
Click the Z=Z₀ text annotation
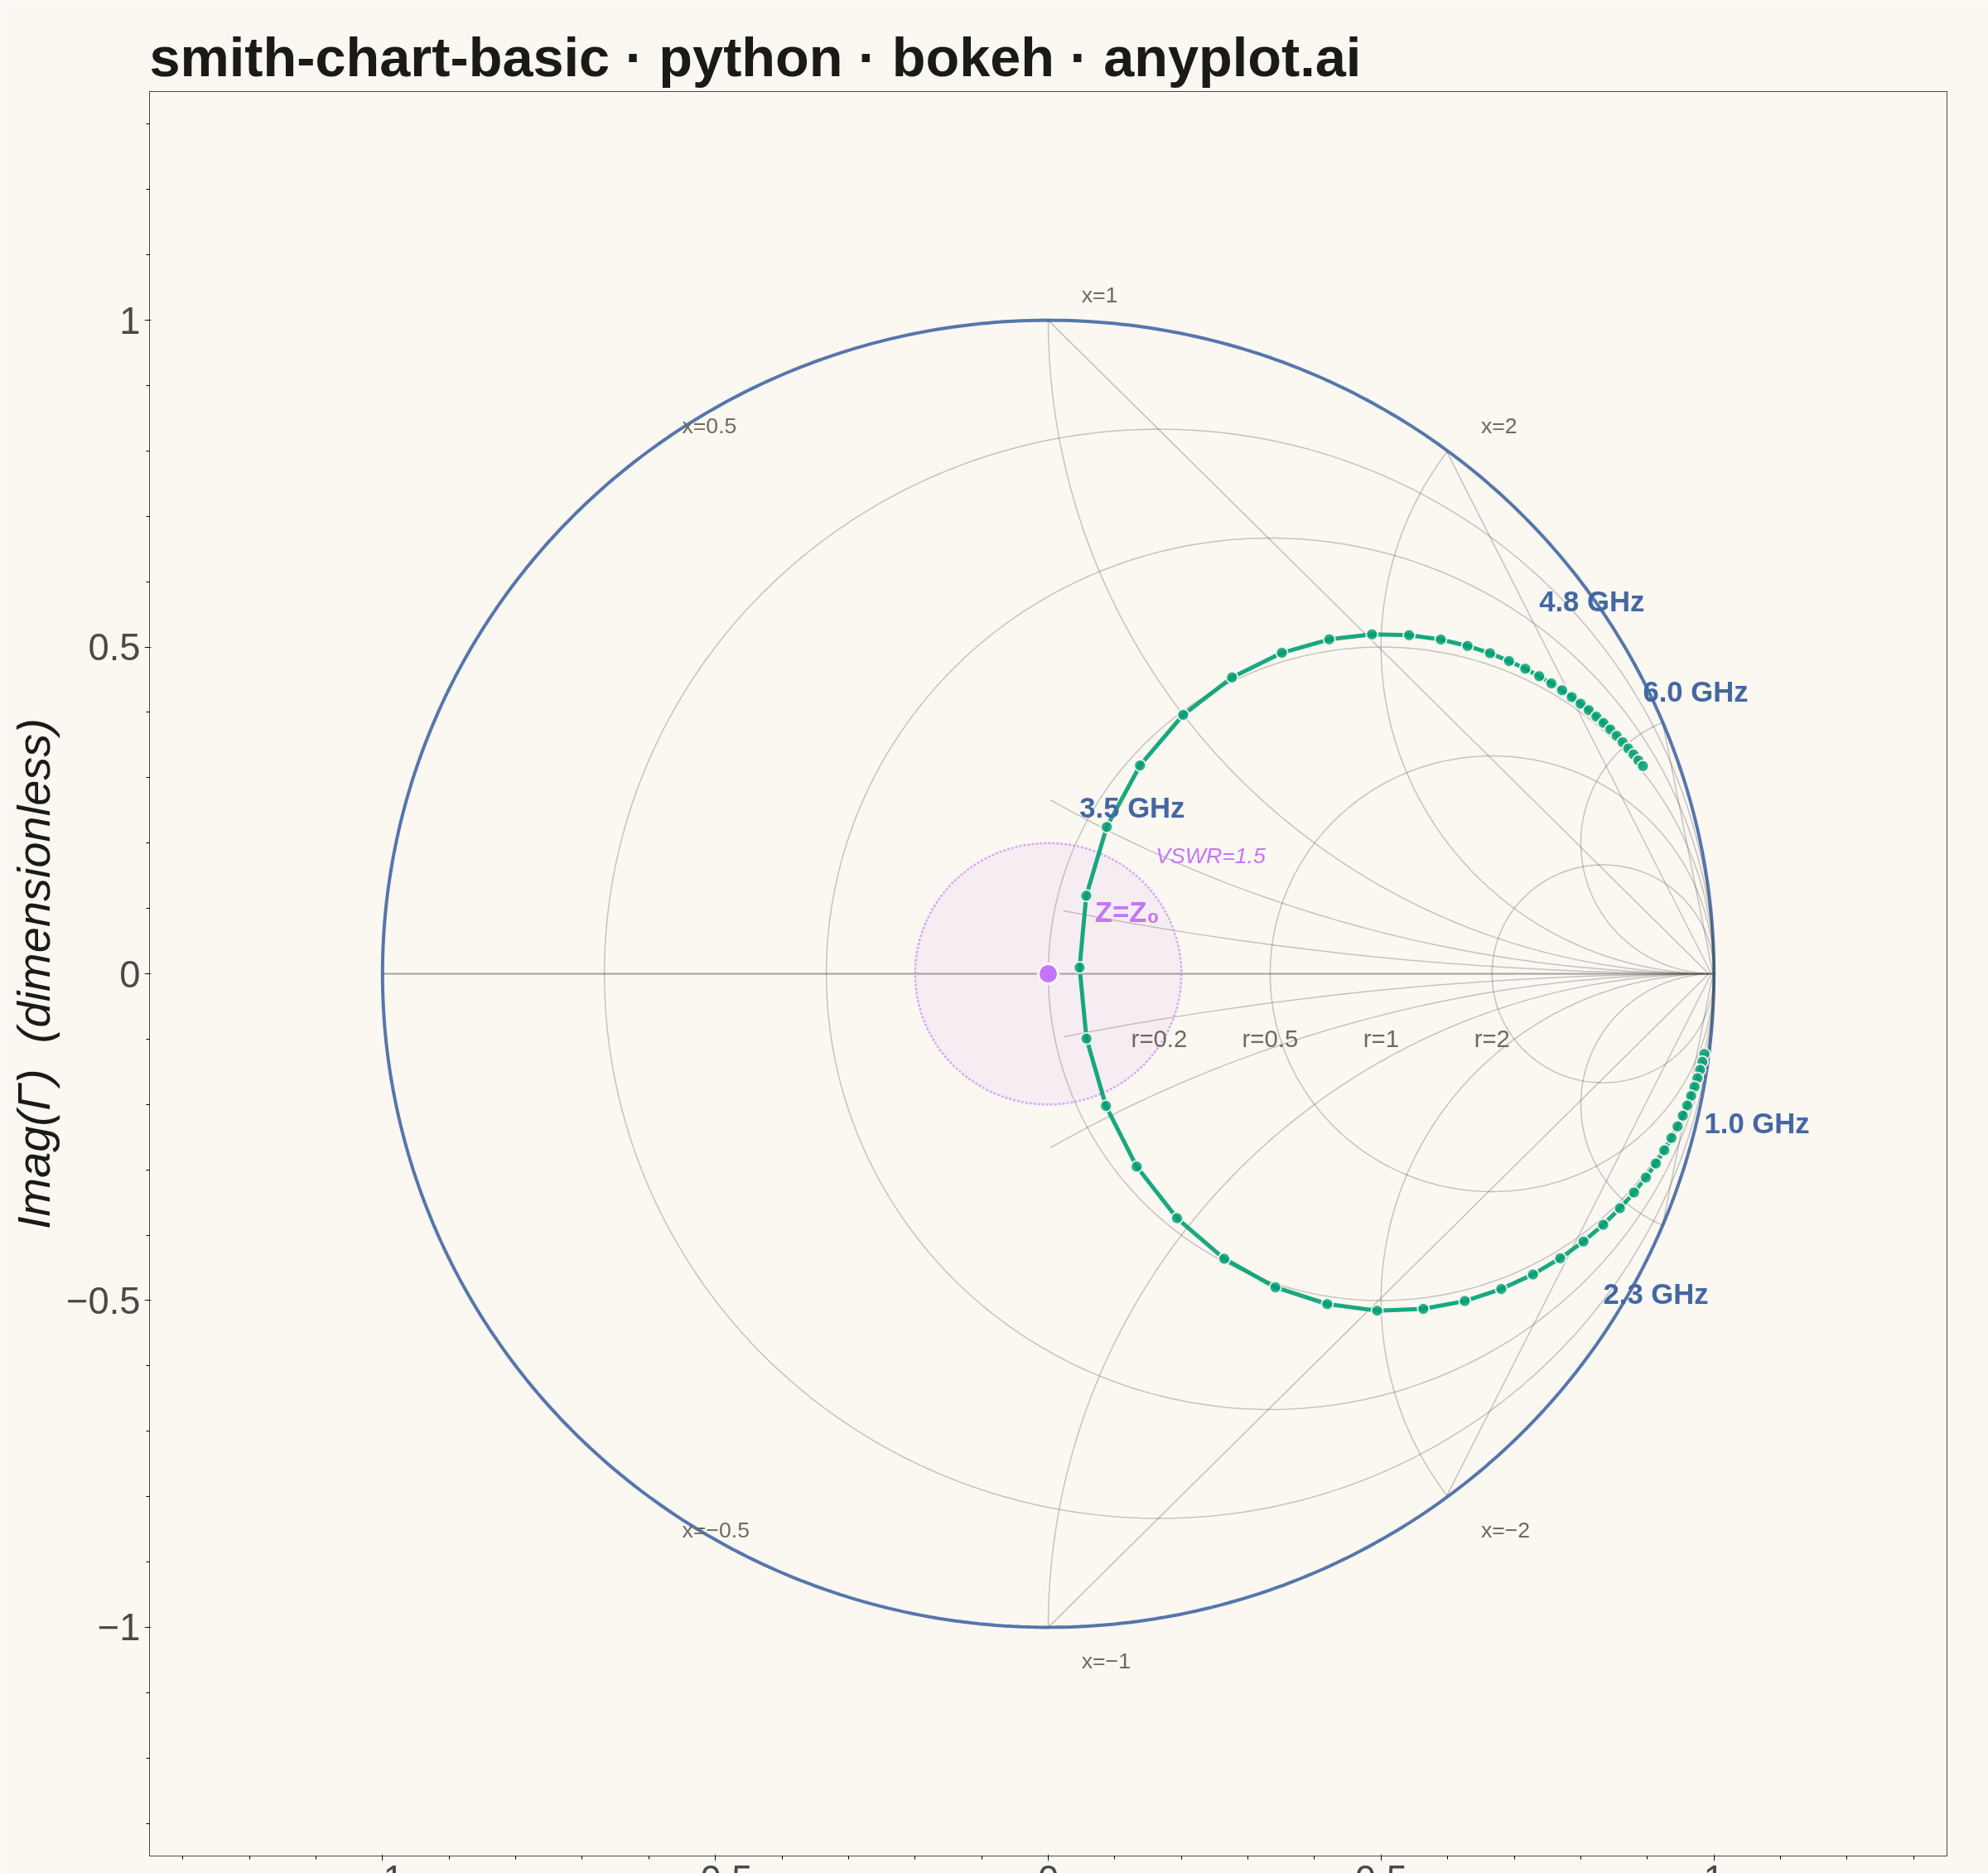(x=1126, y=913)
